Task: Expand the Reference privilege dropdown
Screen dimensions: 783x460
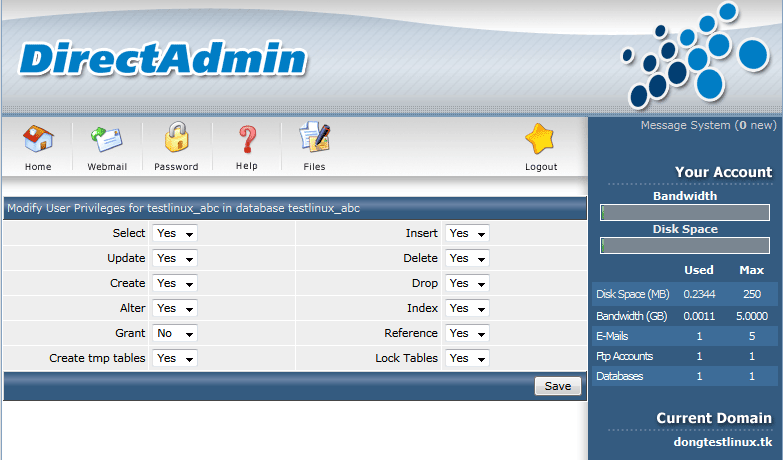Action: [467, 333]
